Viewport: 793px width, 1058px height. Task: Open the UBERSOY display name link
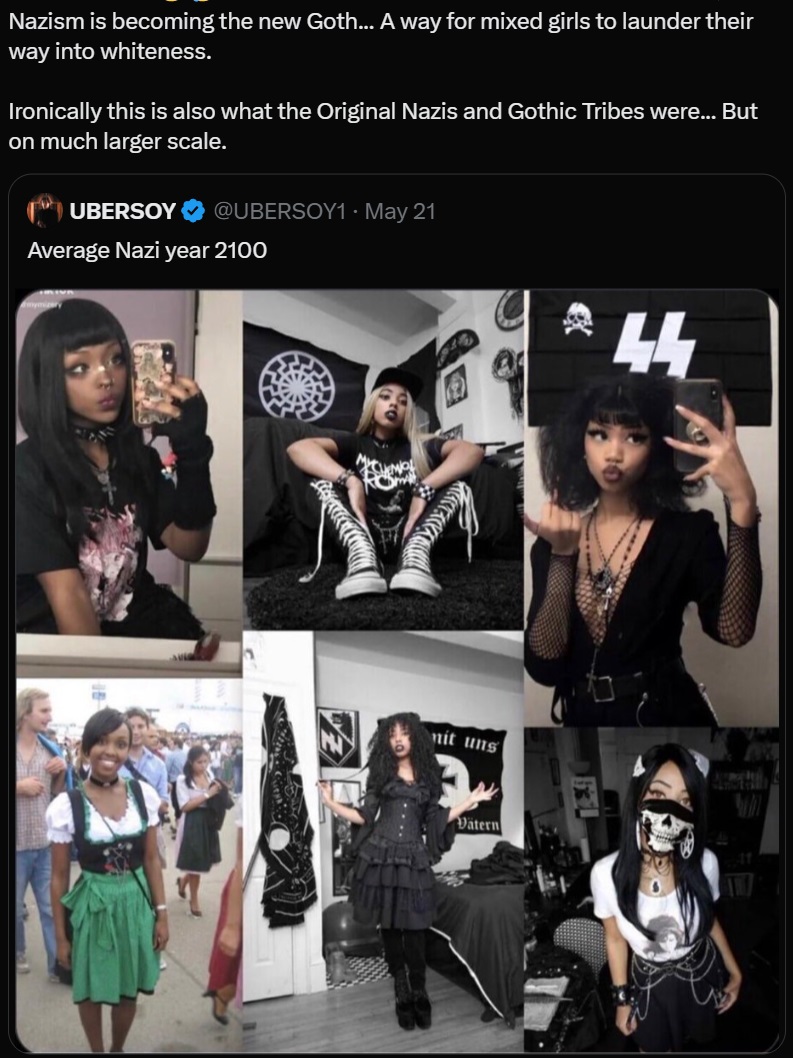pyautogui.click(x=123, y=211)
